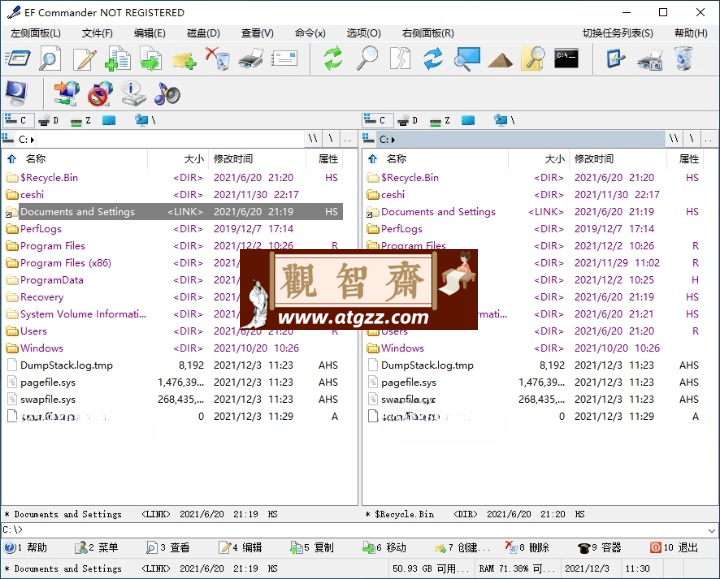This screenshot has height=579, width=720.
Task: Select drive D in right panel drive bar
Action: tap(408, 120)
